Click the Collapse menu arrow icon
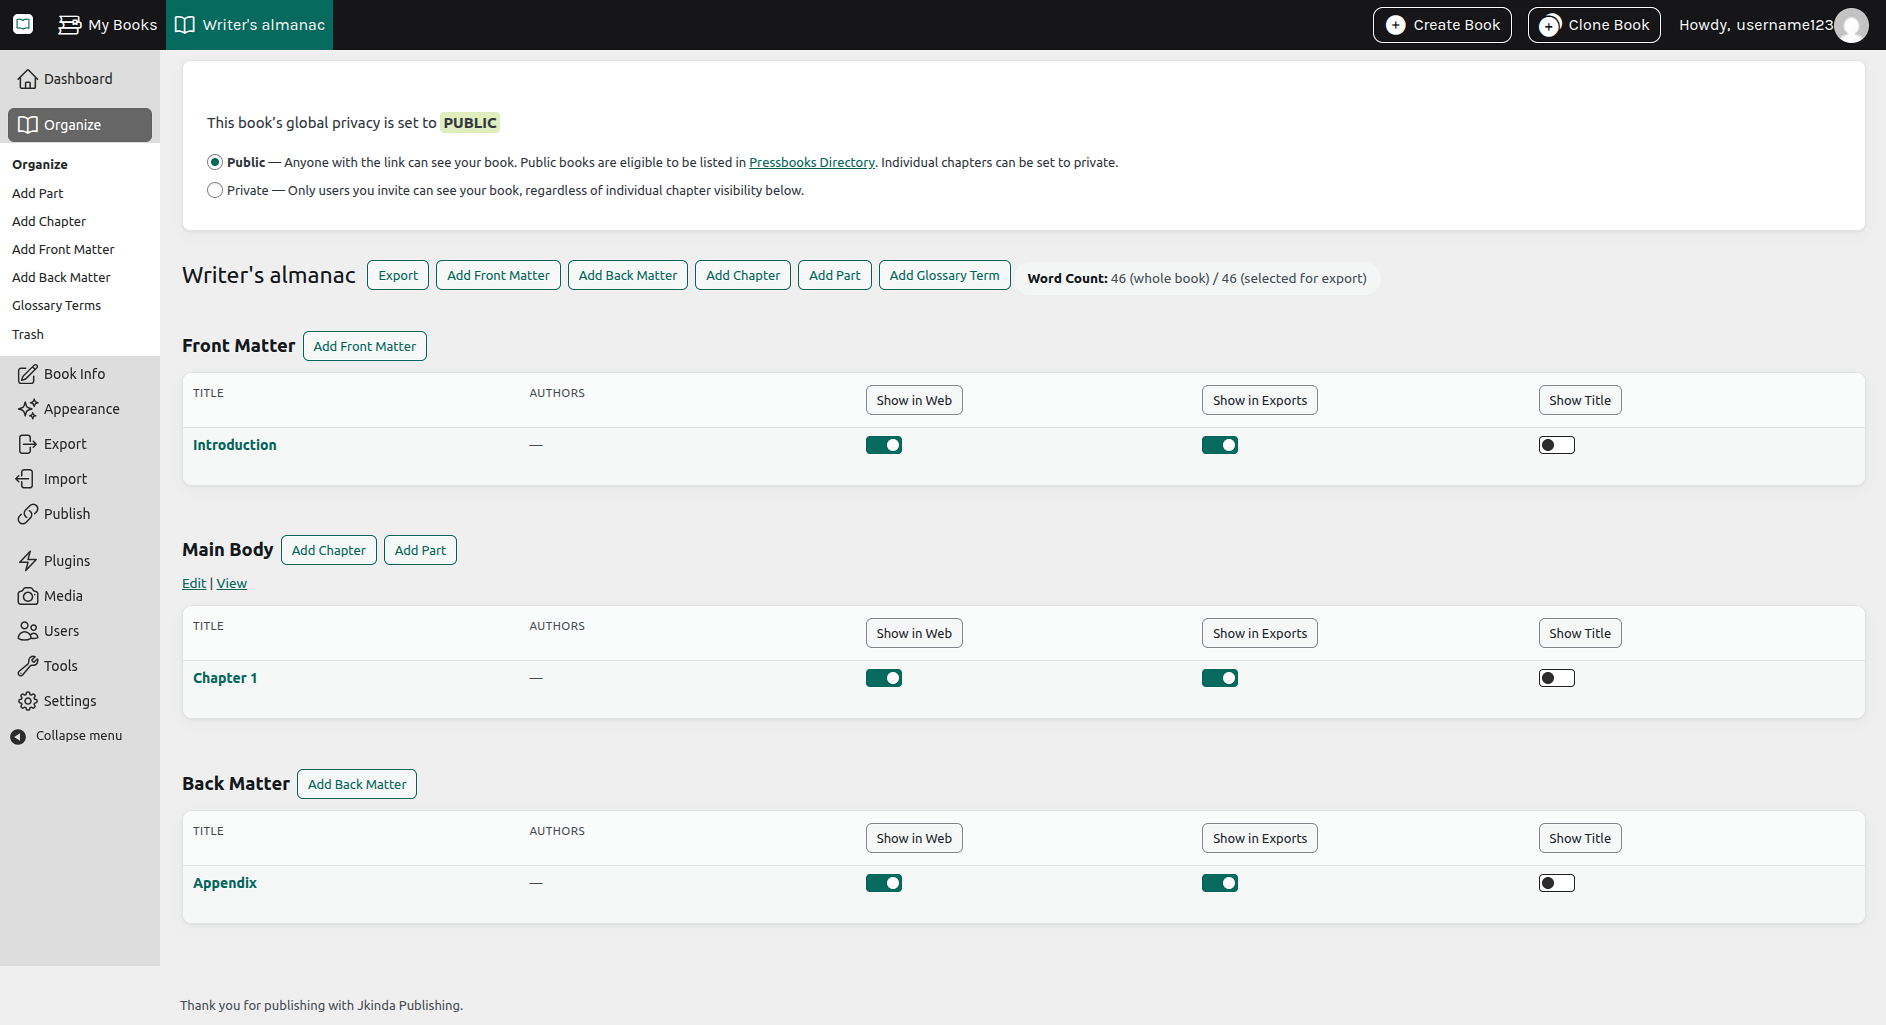The height and width of the screenshot is (1025, 1886). (x=18, y=736)
